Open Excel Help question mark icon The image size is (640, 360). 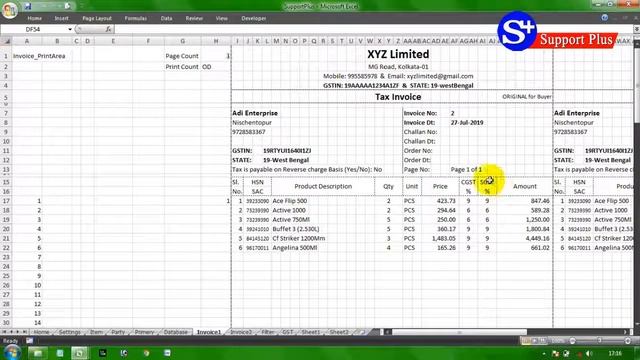(604, 18)
